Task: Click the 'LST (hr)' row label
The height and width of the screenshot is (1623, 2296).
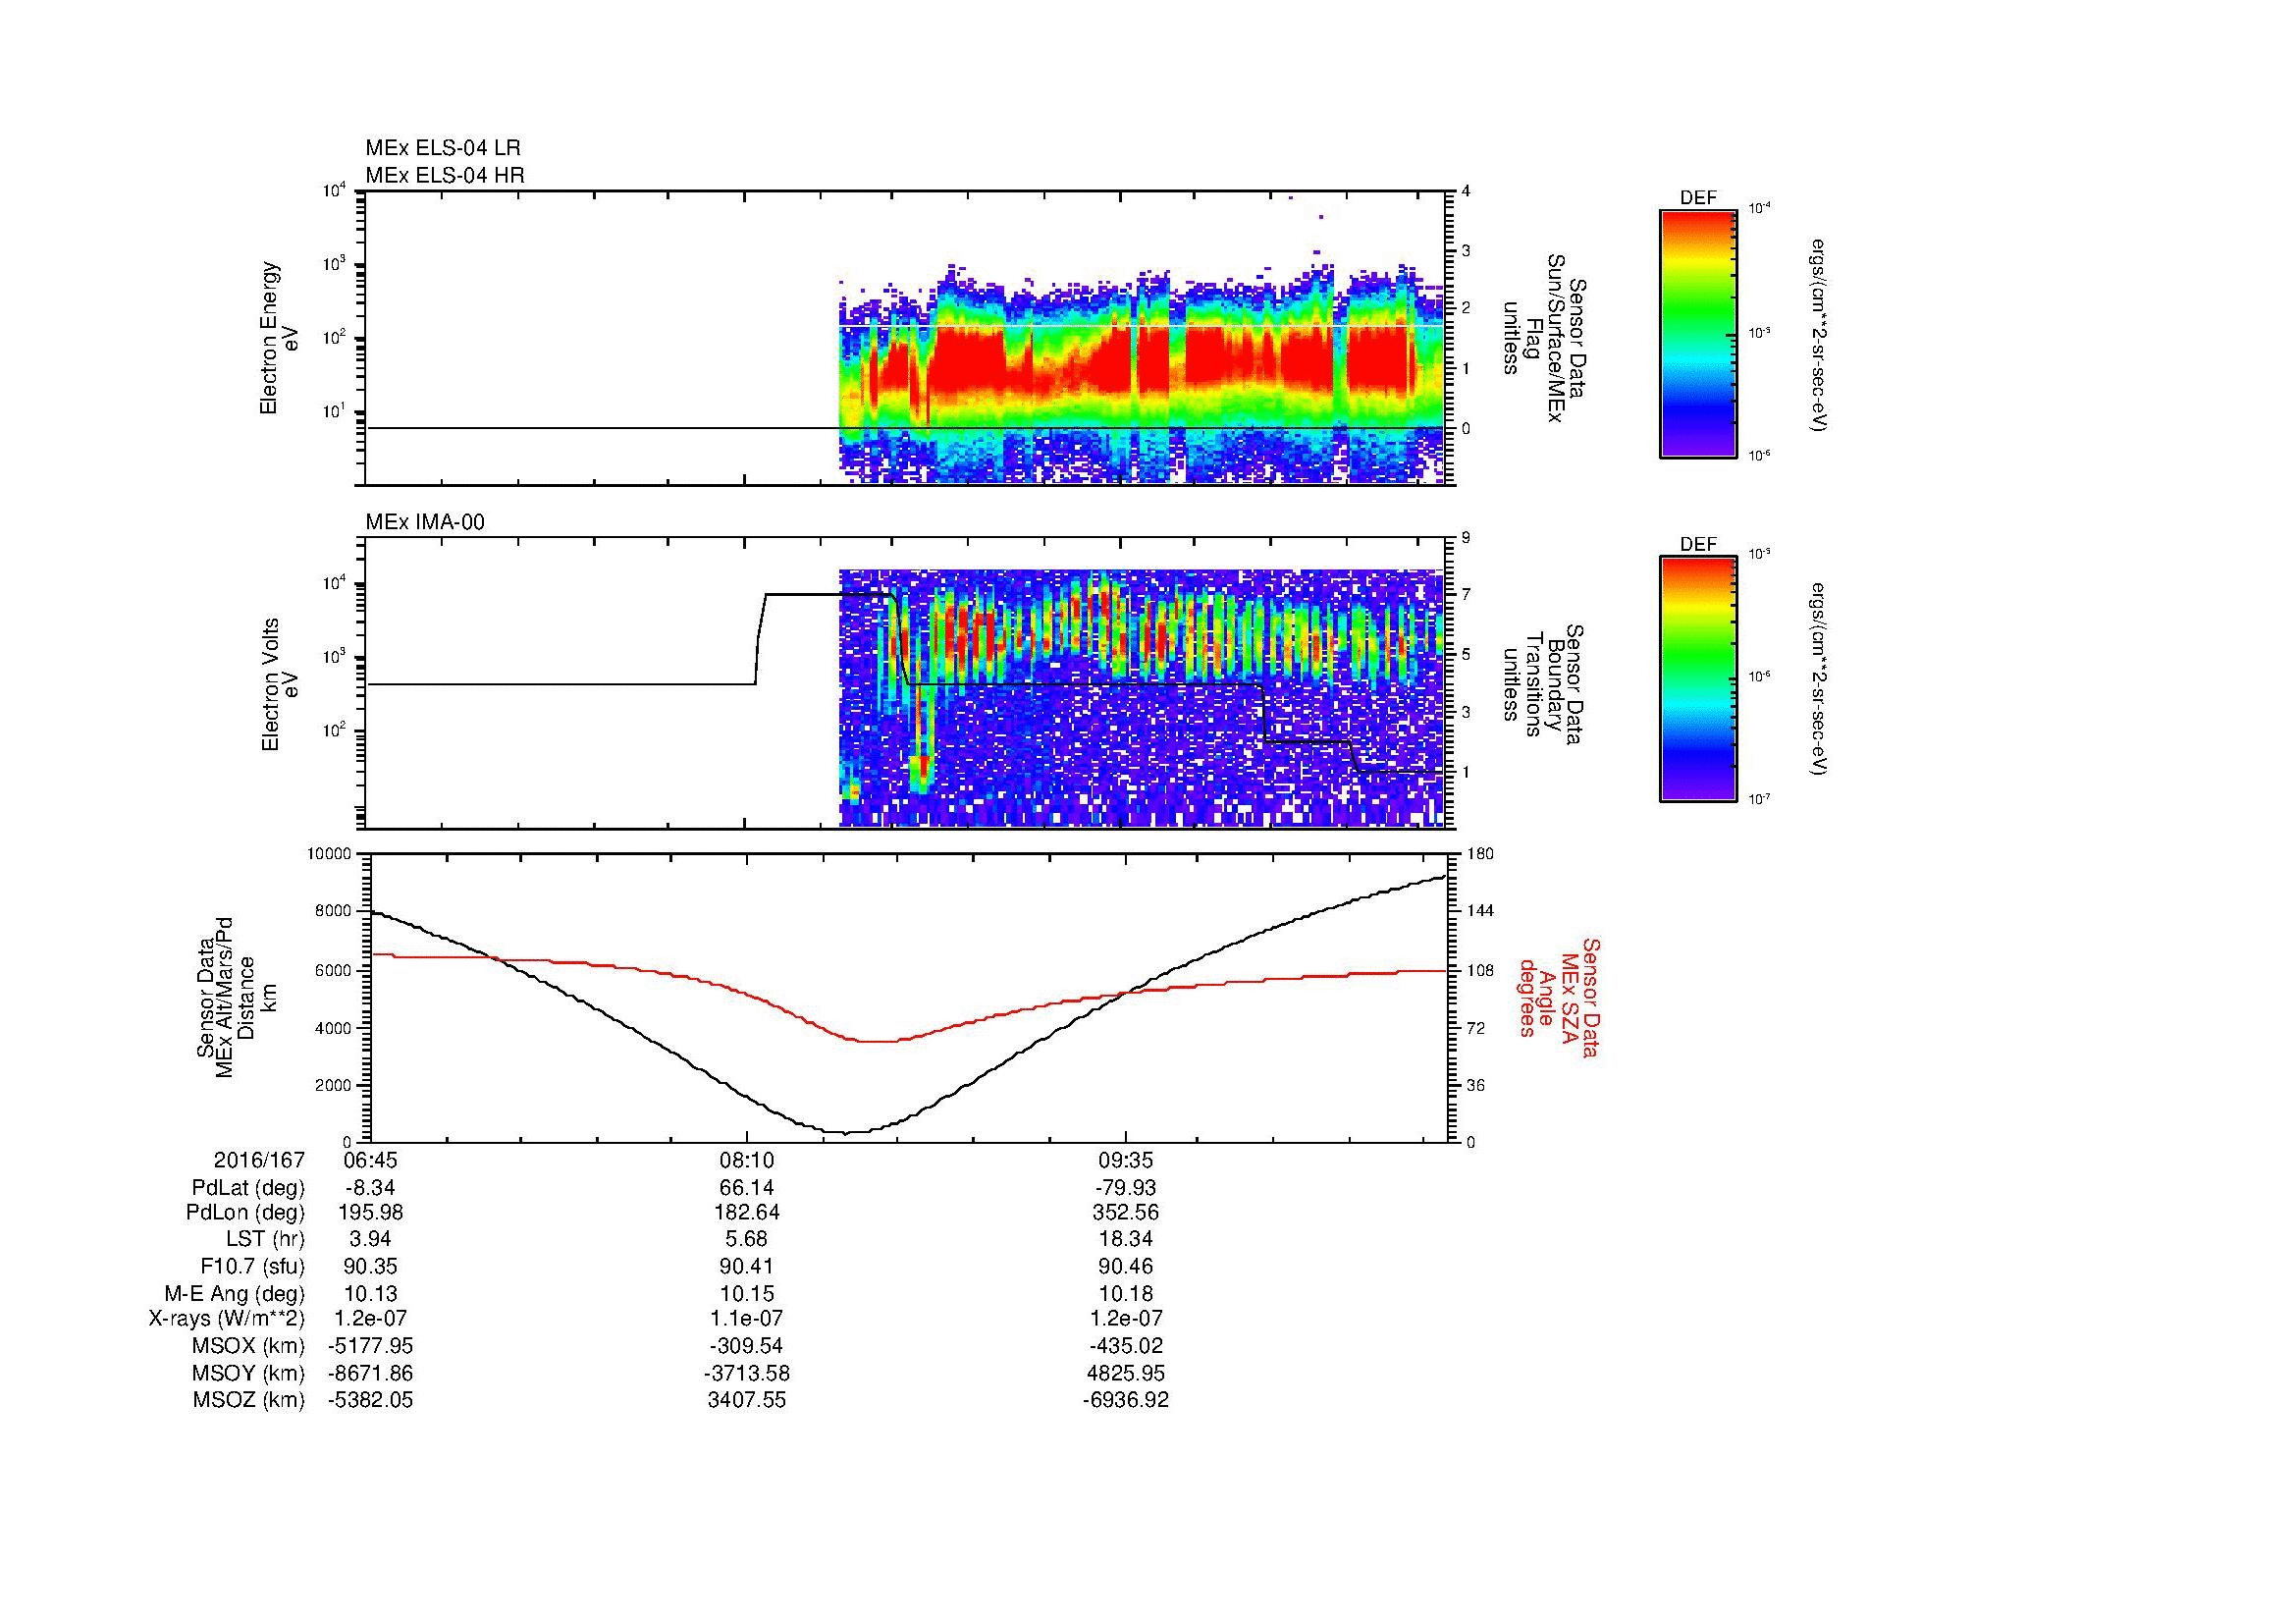Action: coord(265,1240)
